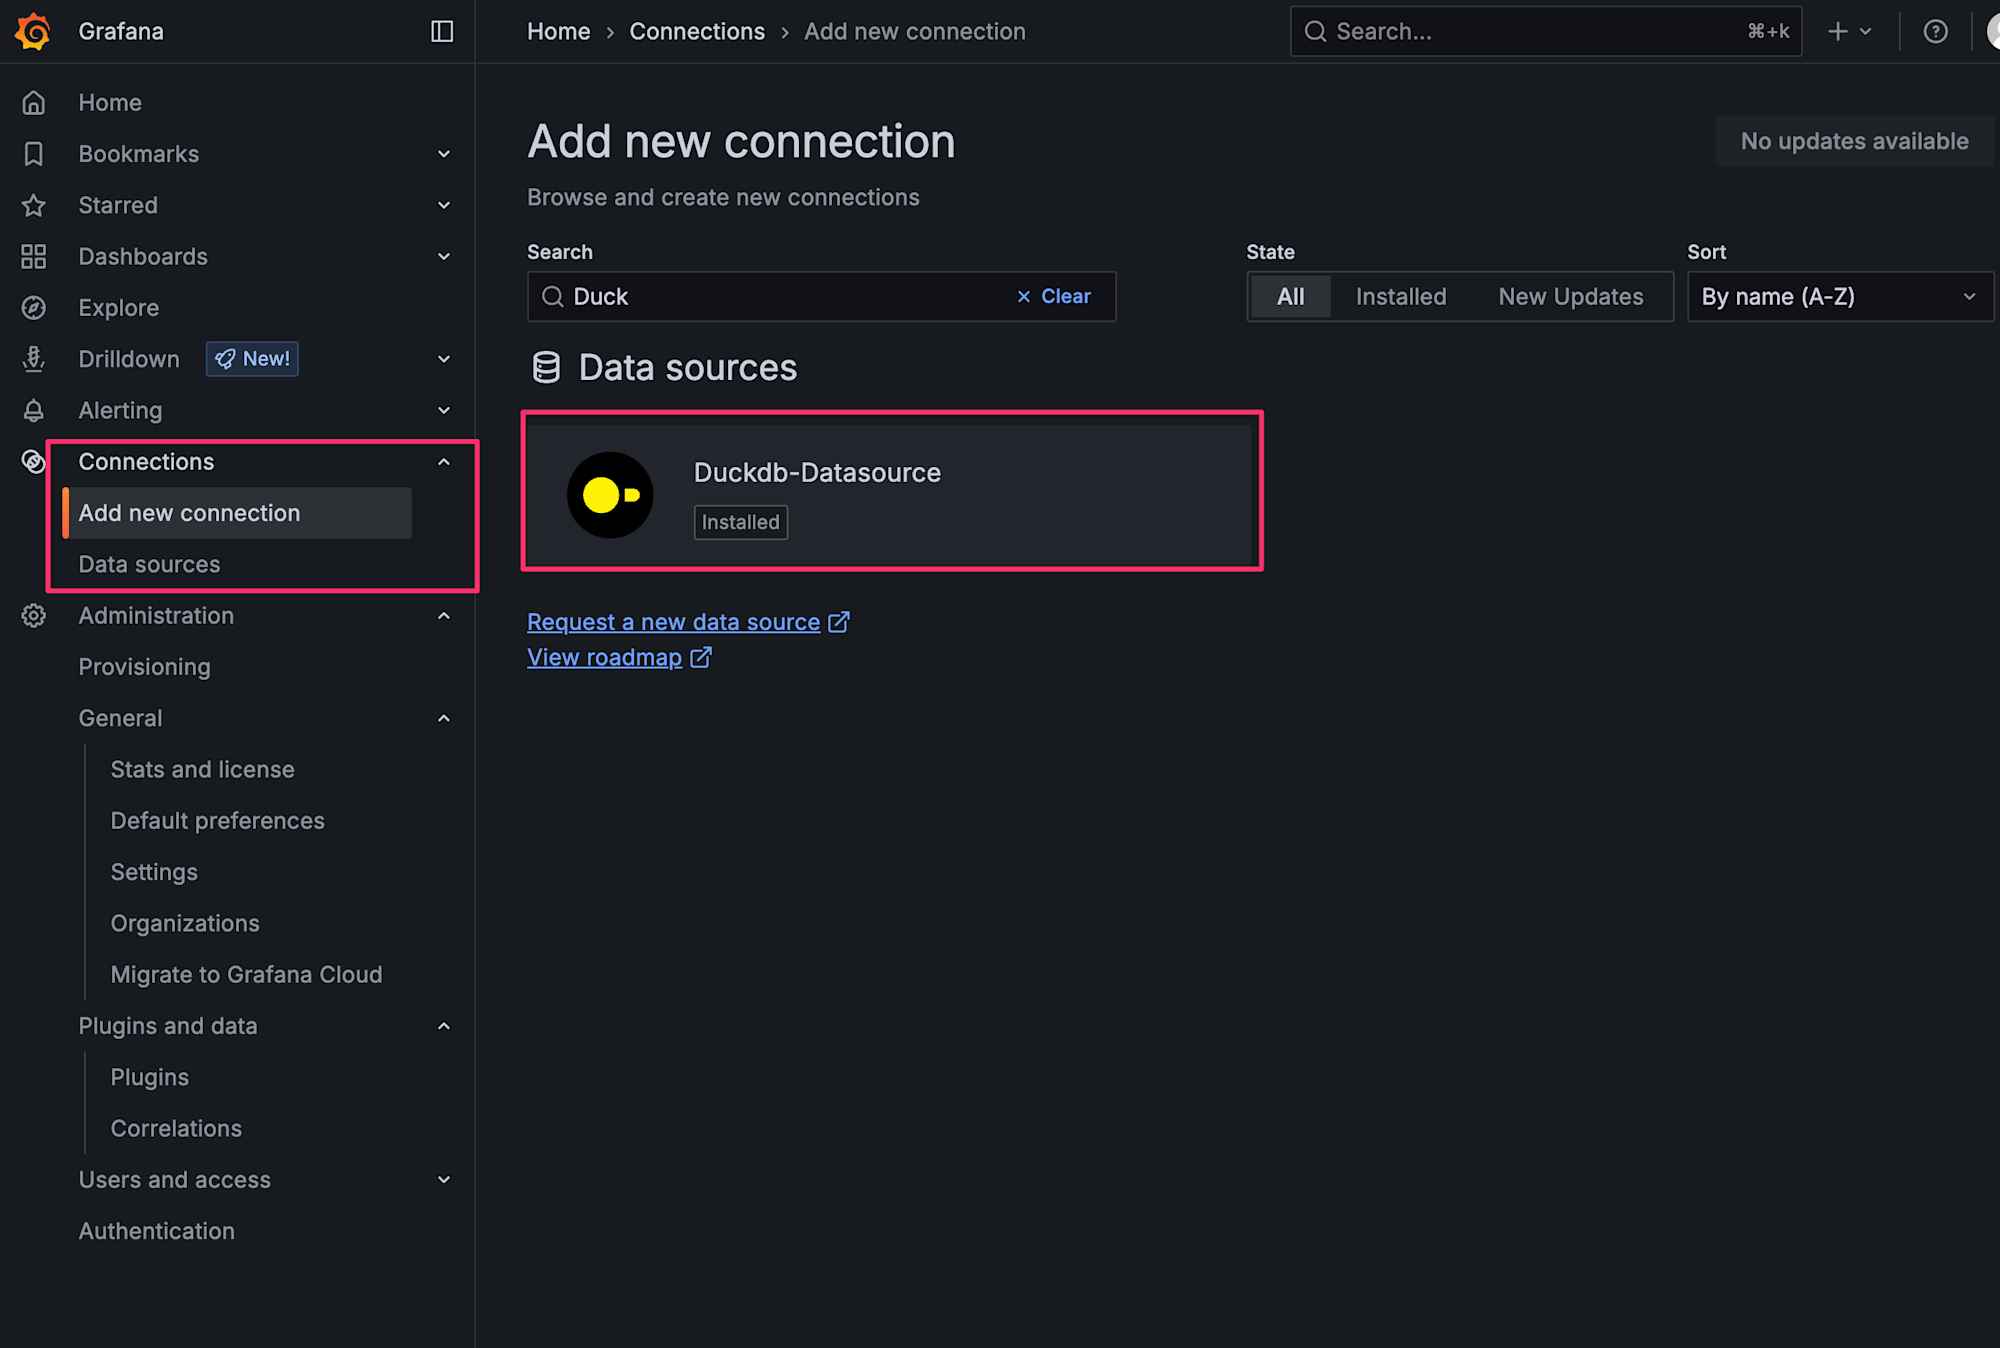The width and height of the screenshot is (2000, 1348).
Task: Open Provisioning under Administration
Action: click(144, 667)
